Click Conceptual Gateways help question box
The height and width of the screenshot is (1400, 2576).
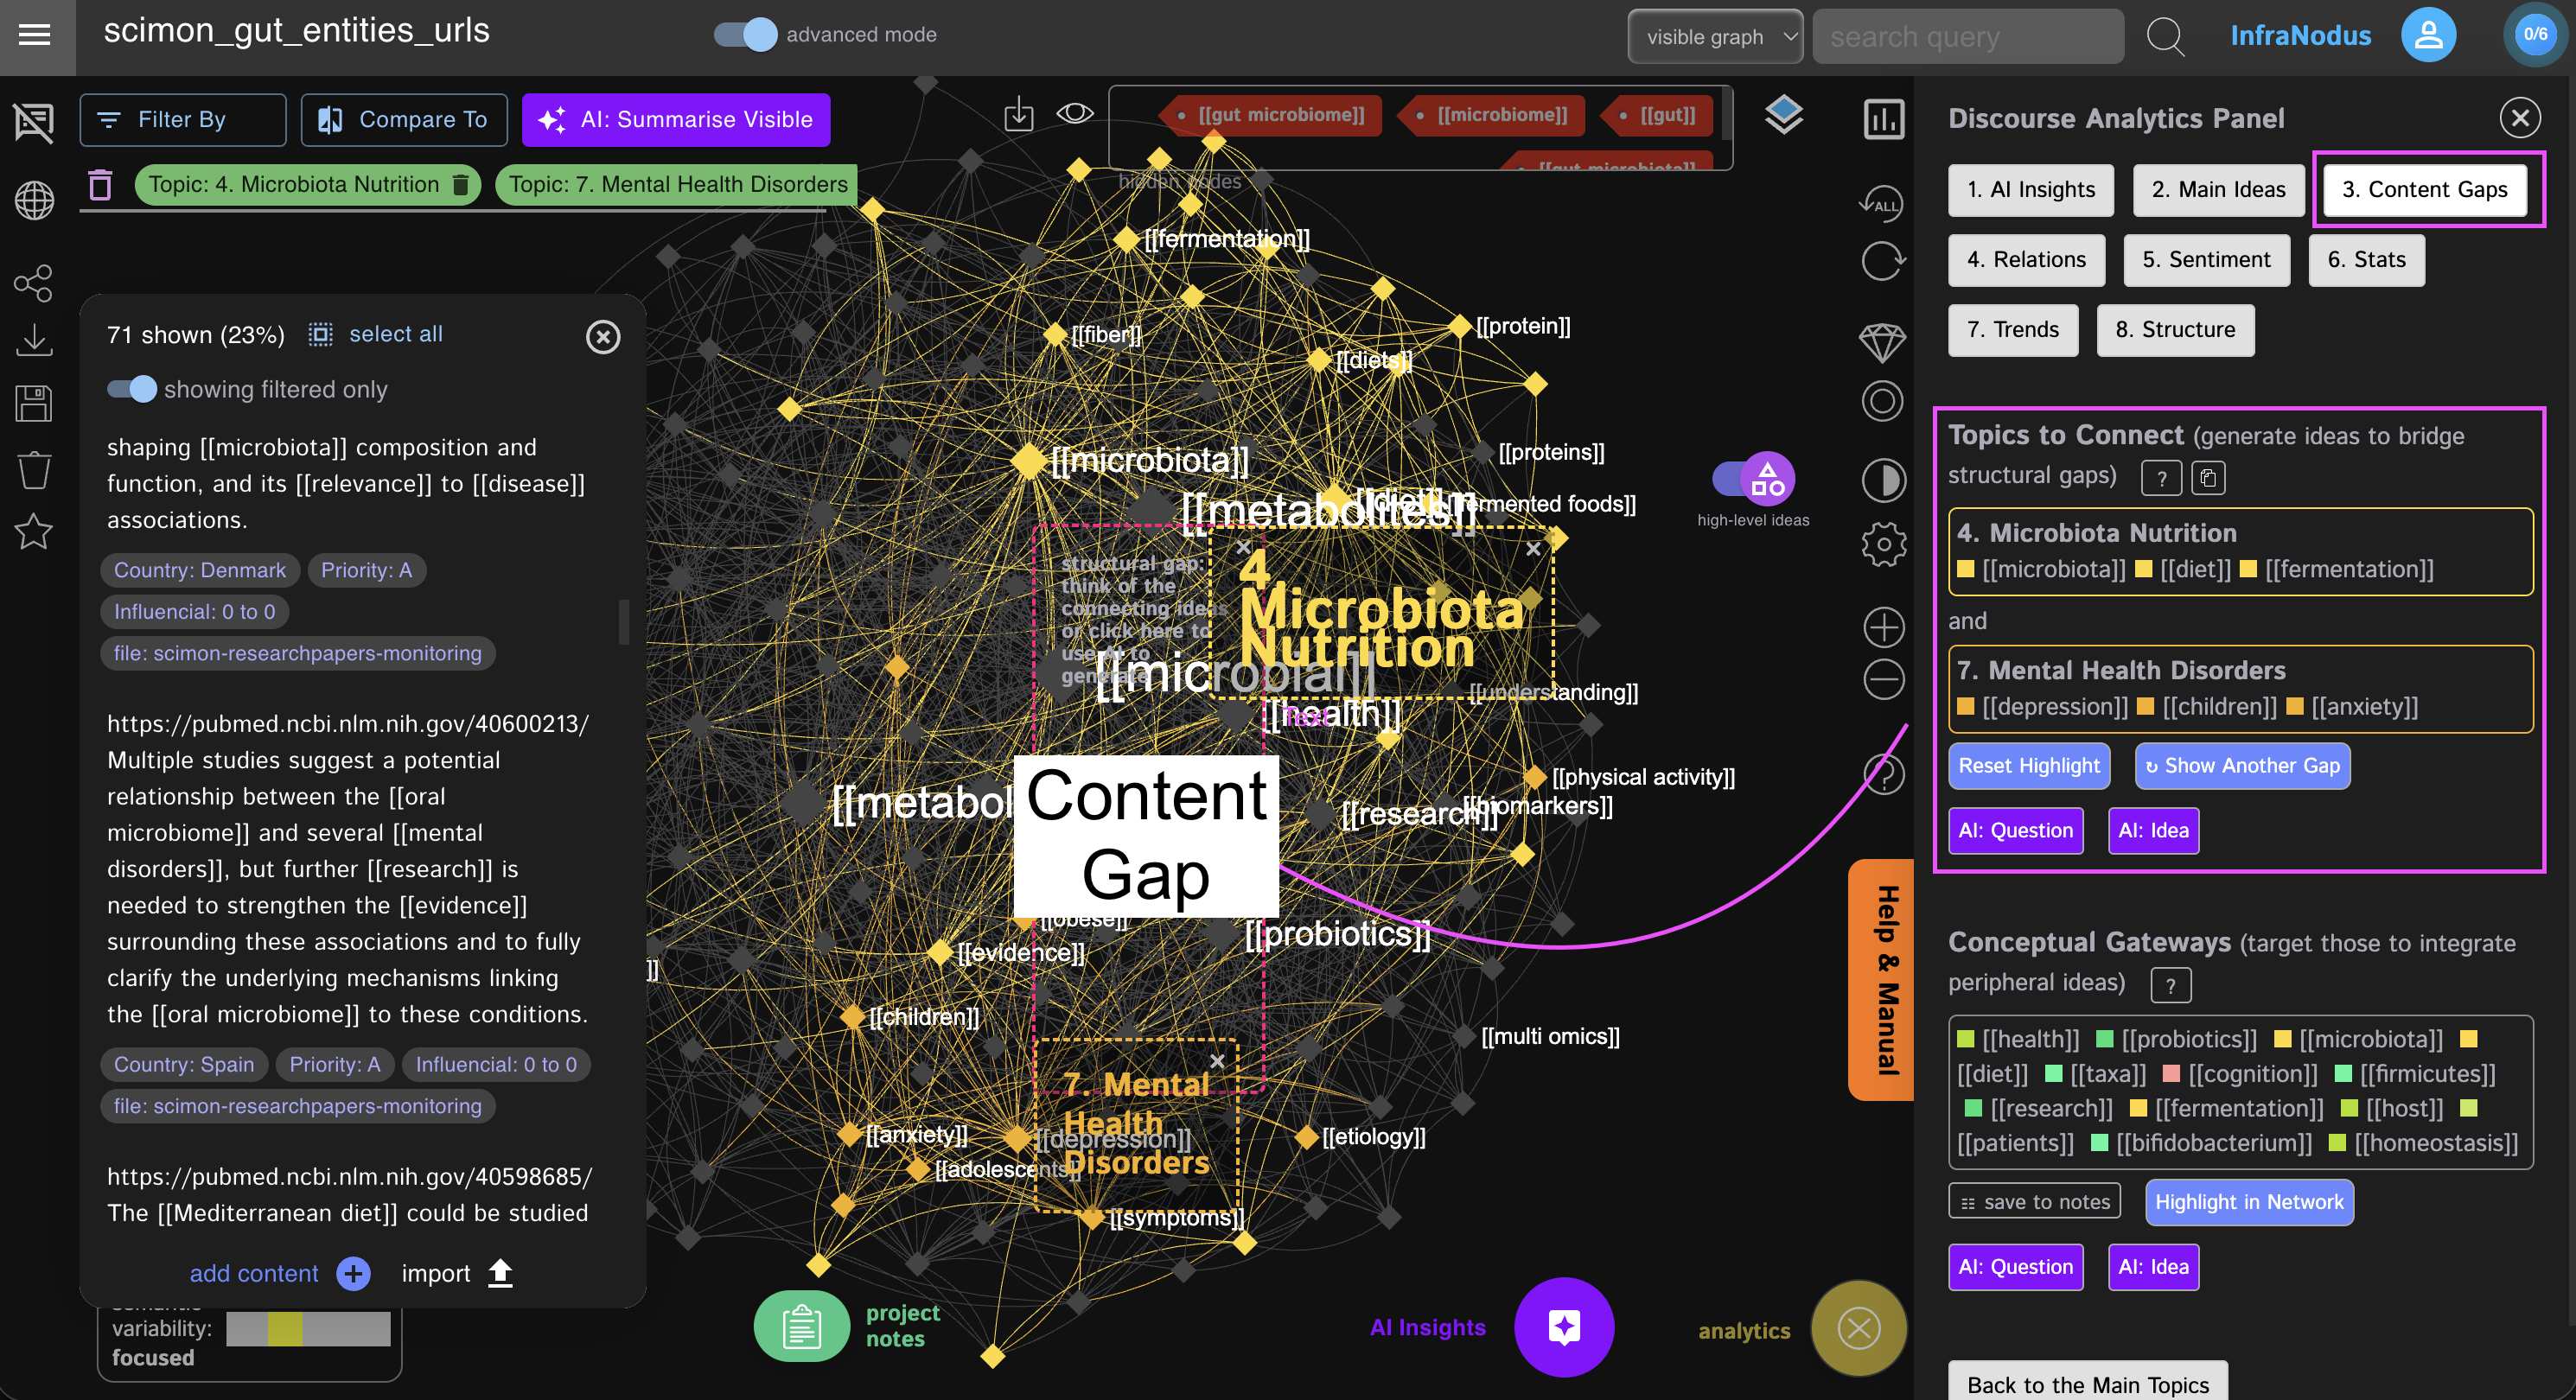(x=2170, y=985)
